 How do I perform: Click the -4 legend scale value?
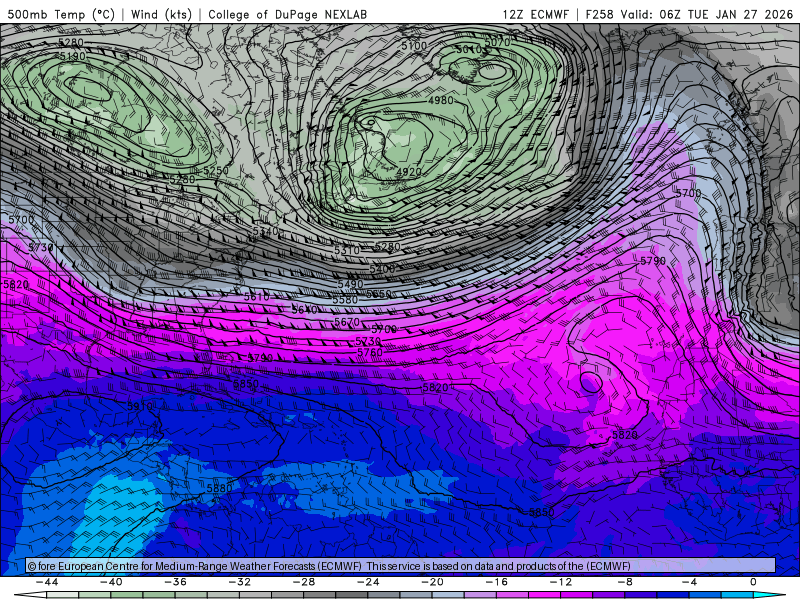(690, 582)
